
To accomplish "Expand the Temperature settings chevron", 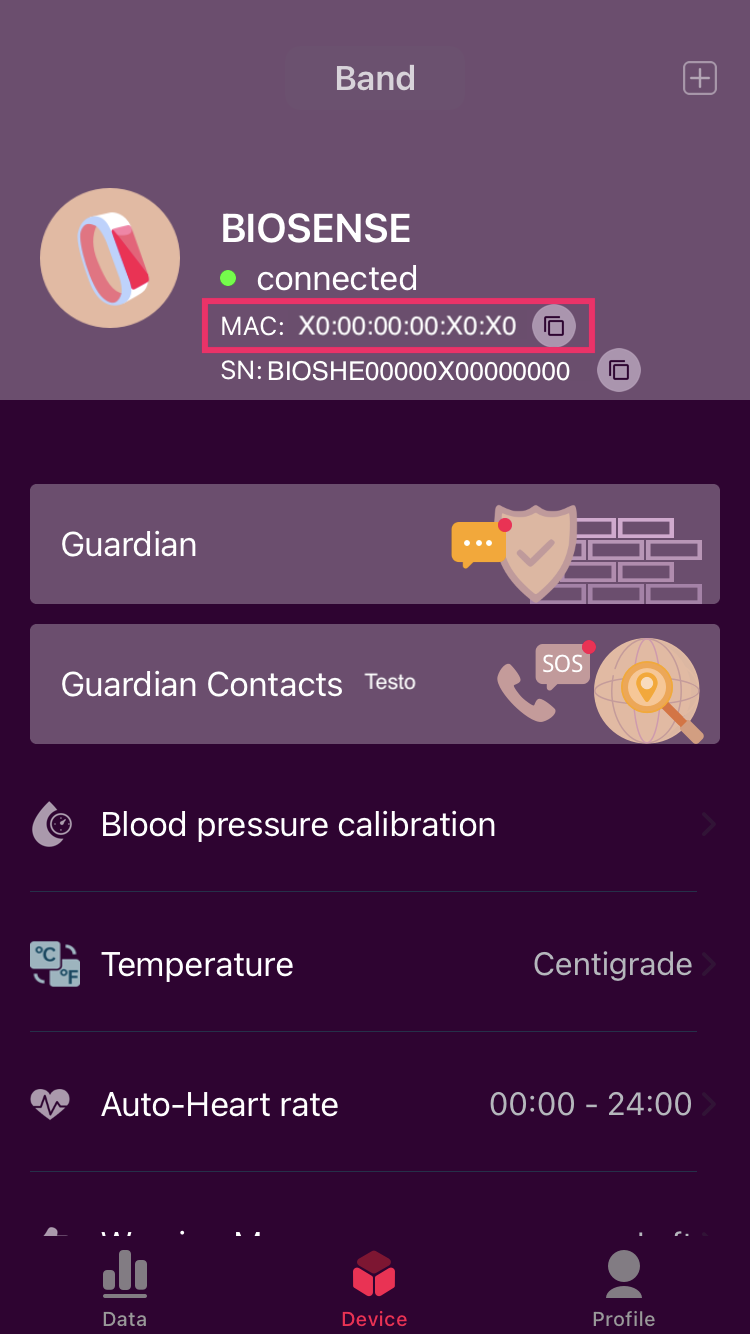I will tap(708, 964).
